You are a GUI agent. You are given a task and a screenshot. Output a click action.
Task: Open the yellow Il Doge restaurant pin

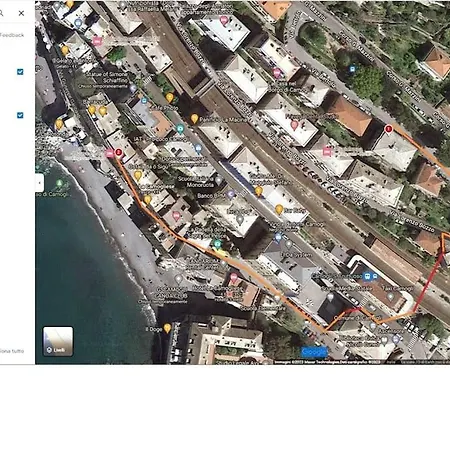pos(167,328)
